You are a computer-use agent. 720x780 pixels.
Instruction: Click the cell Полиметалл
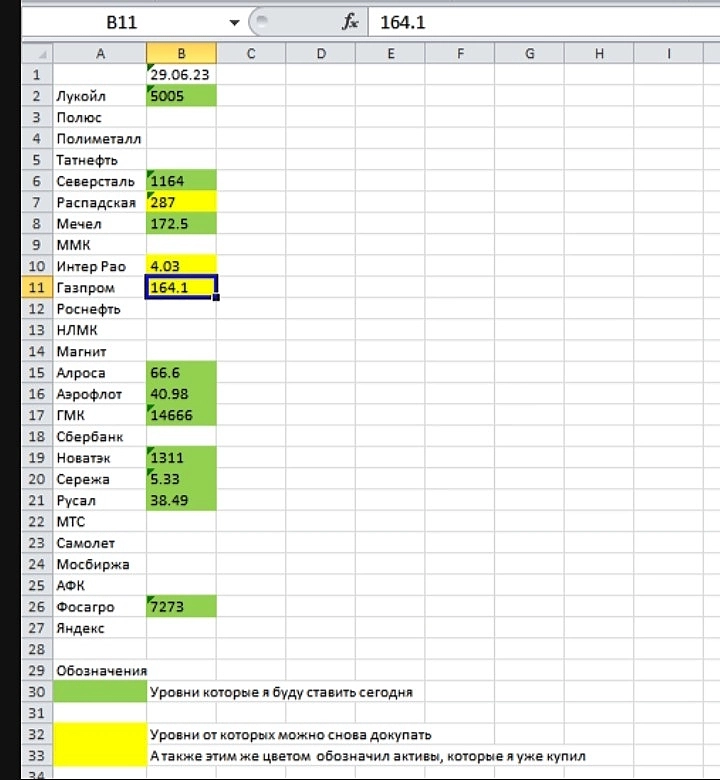100,138
